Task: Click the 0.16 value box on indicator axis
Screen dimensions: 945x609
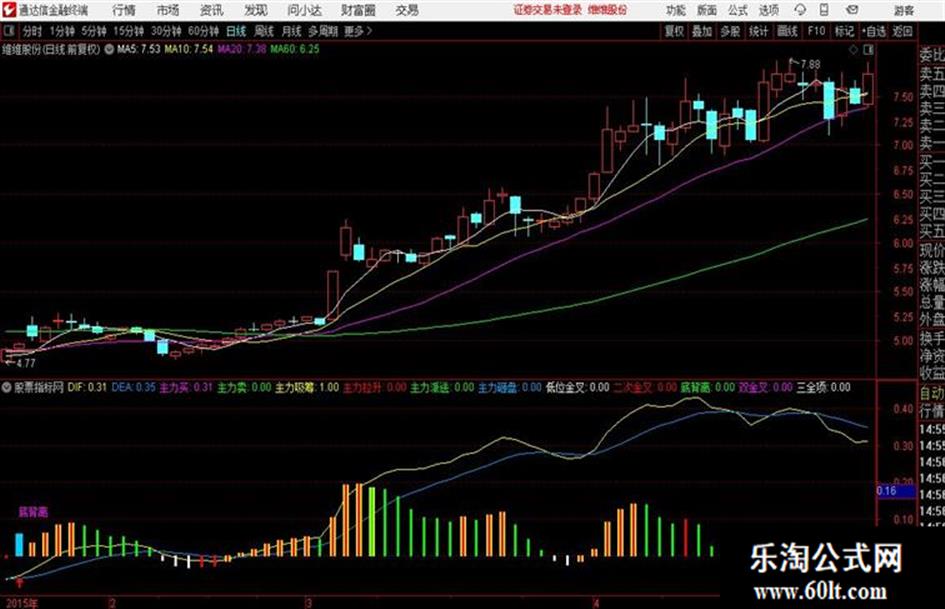Action: (x=896, y=491)
